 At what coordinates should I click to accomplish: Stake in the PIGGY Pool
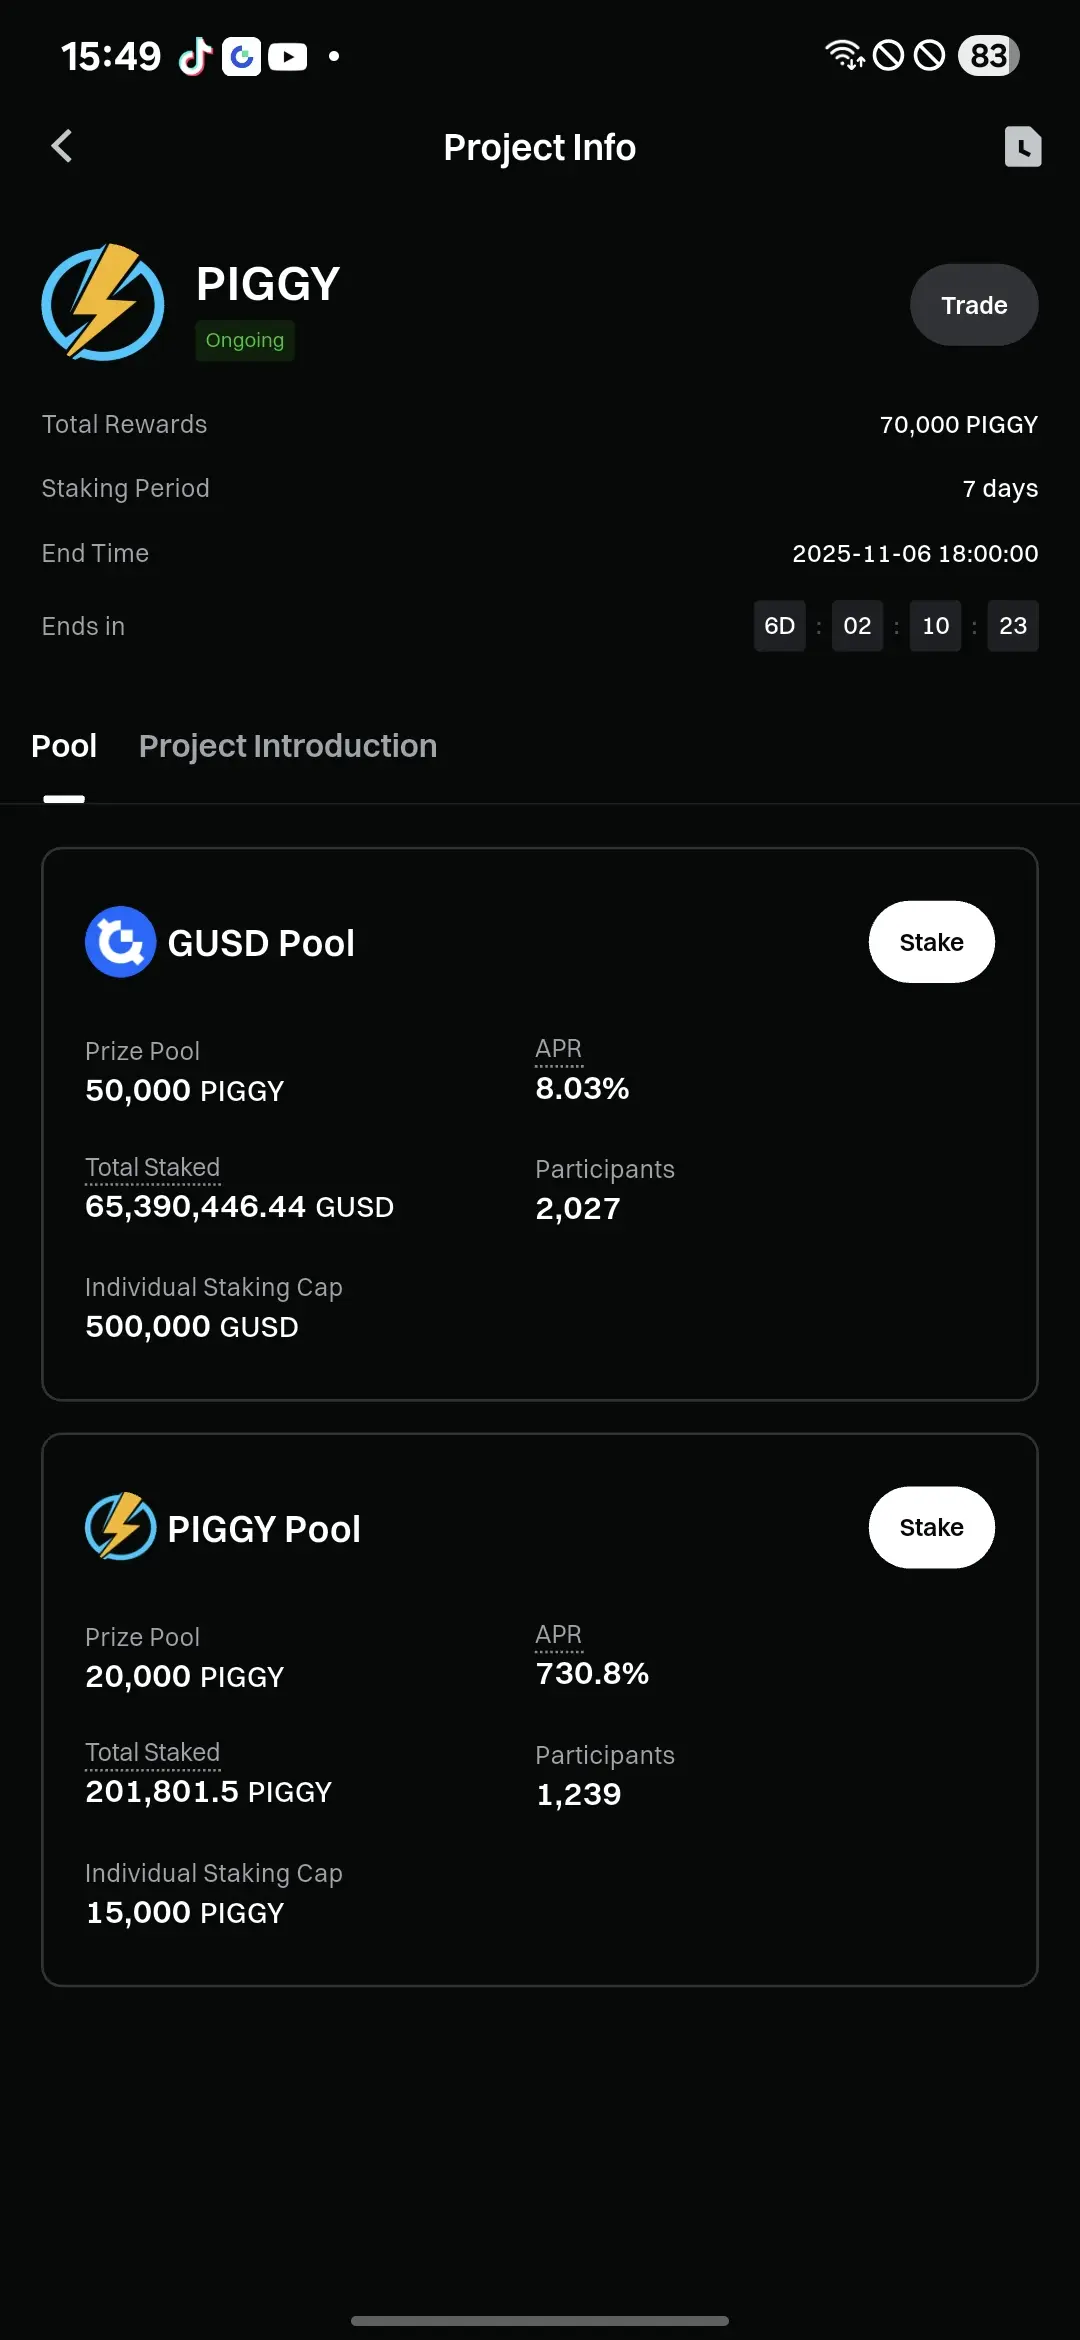[x=931, y=1527]
